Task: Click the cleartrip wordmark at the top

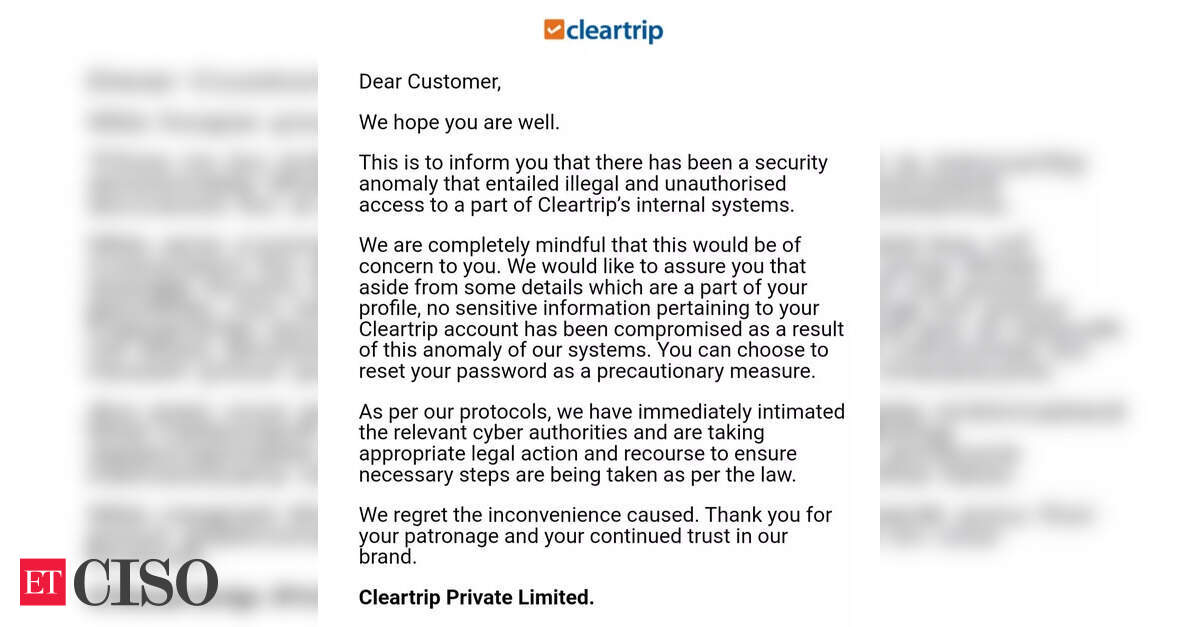Action: tap(614, 31)
